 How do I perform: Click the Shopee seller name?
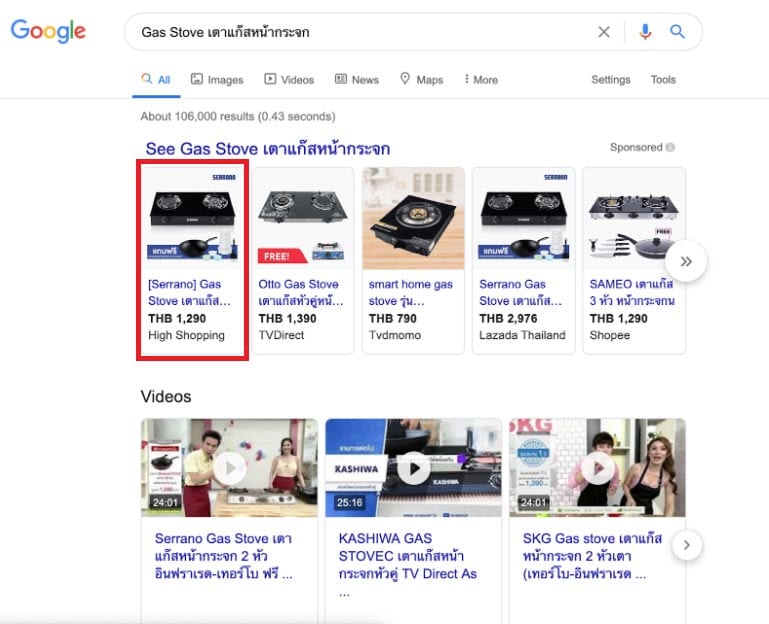coord(610,335)
